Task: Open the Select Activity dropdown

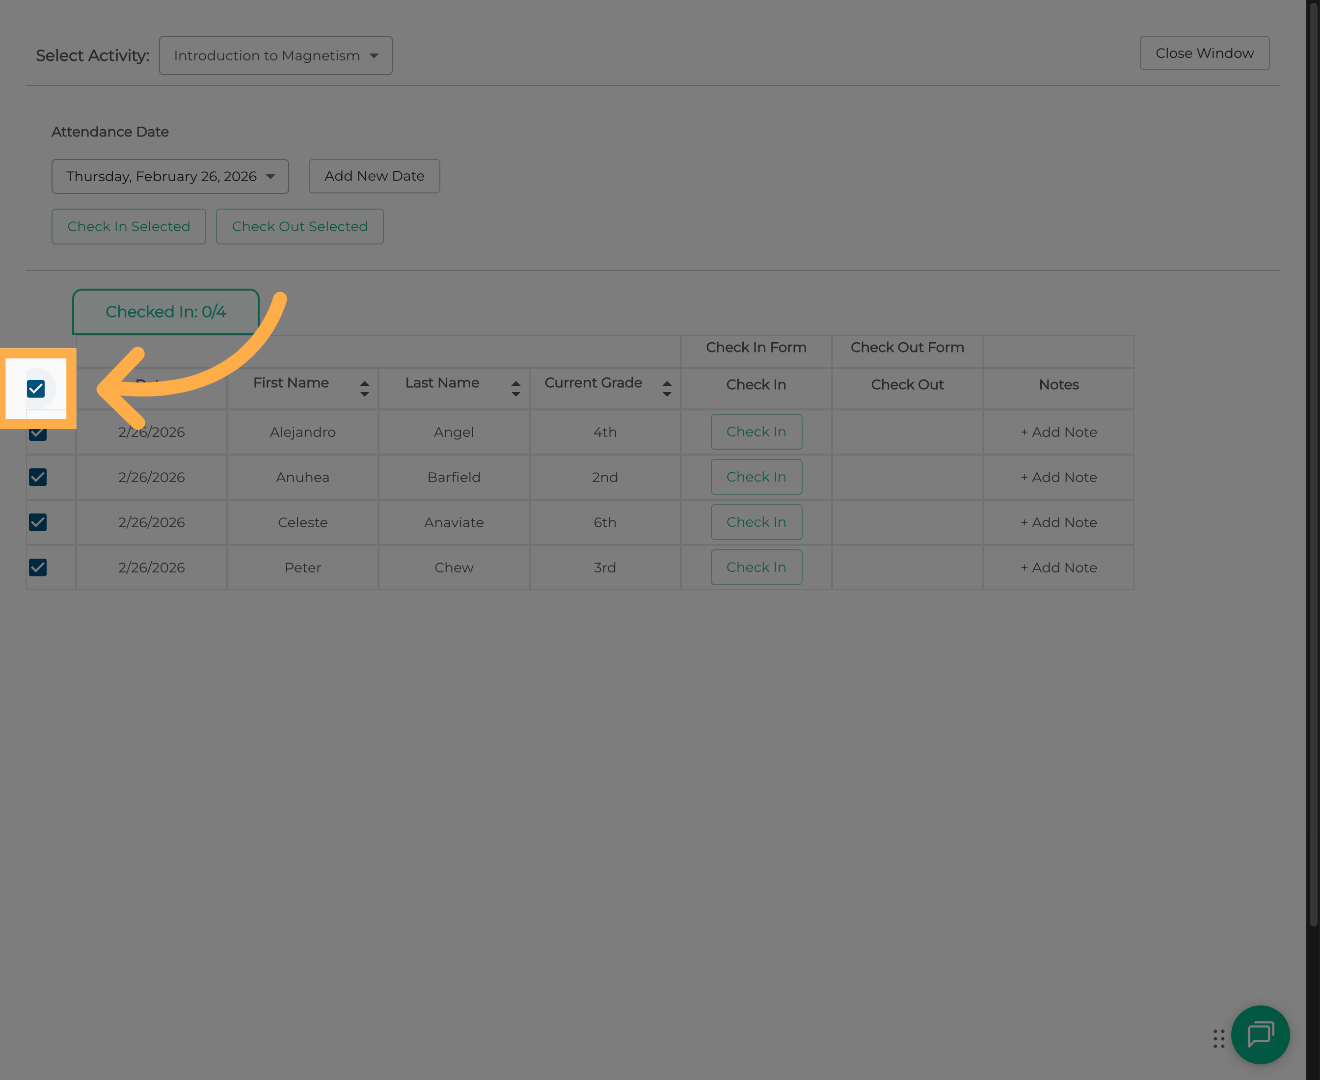Action: (275, 56)
